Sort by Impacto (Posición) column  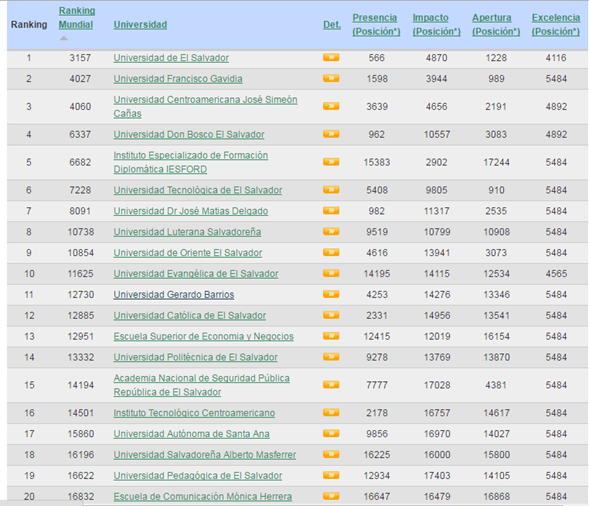point(436,24)
